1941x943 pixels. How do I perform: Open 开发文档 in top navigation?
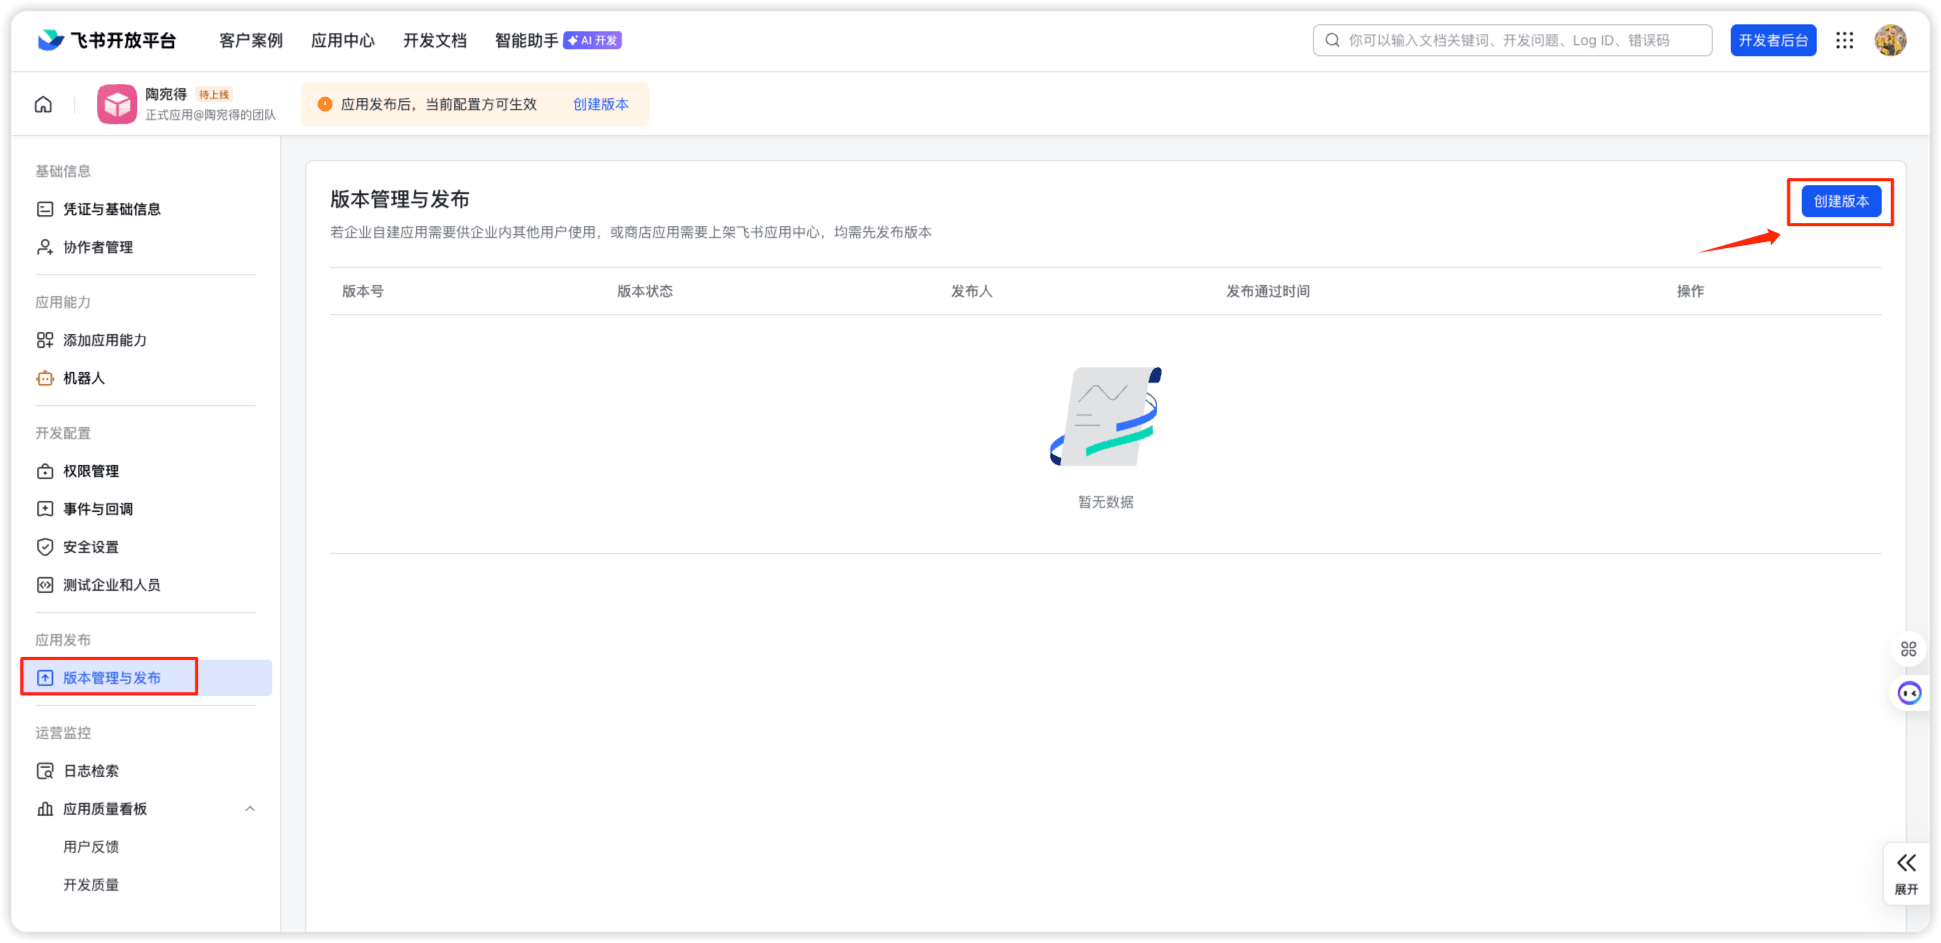coord(435,40)
